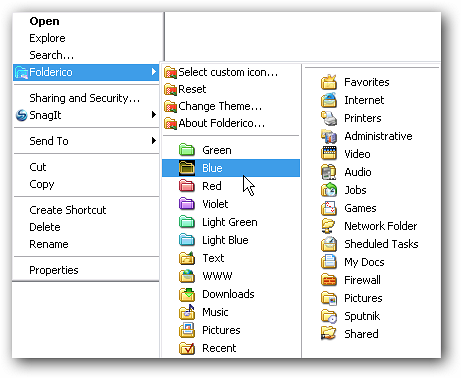Click the Video film folder icon

(329, 154)
